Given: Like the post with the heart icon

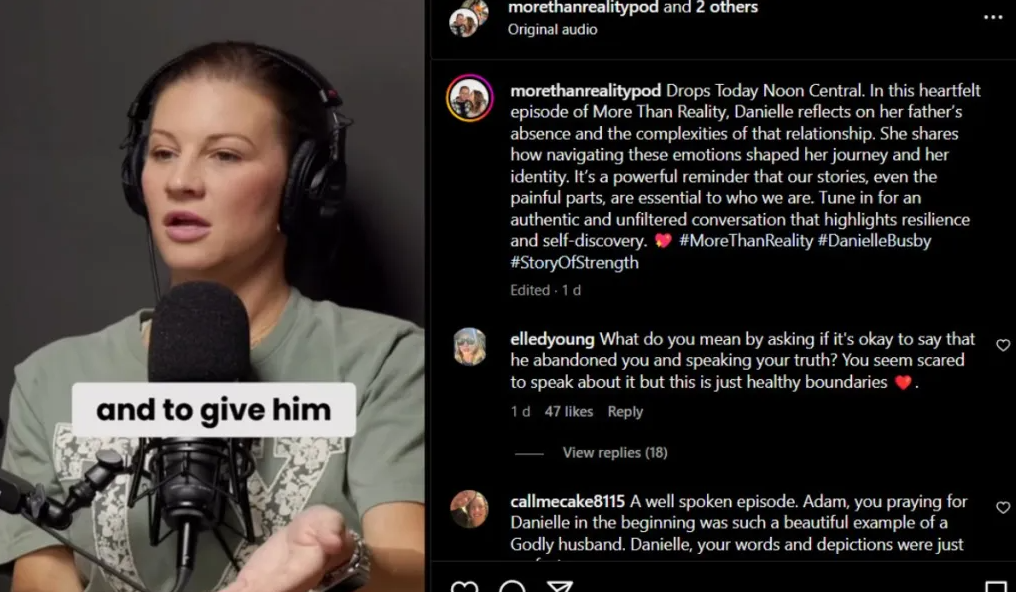Looking at the screenshot, I should [464, 586].
